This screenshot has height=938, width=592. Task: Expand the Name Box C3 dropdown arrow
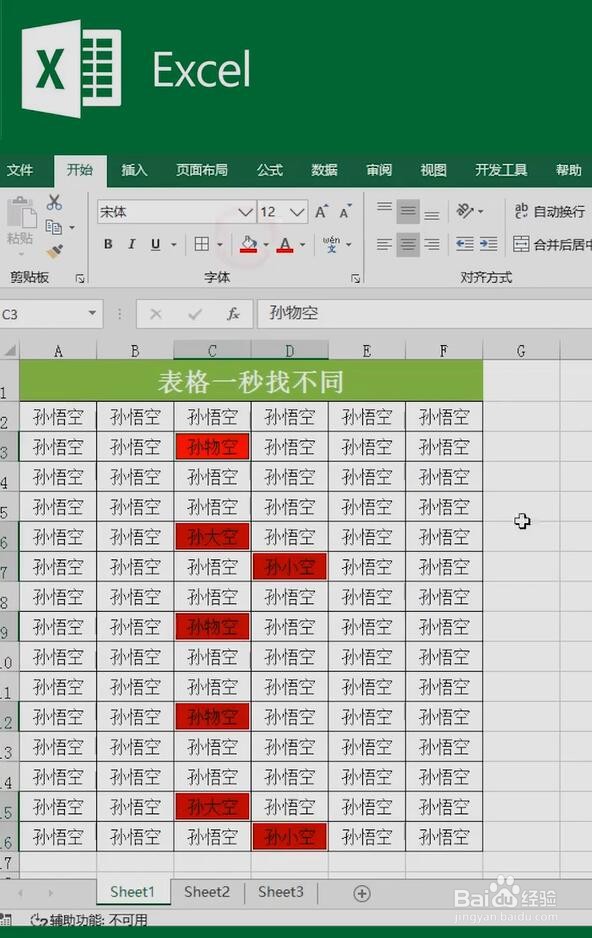tap(92, 313)
